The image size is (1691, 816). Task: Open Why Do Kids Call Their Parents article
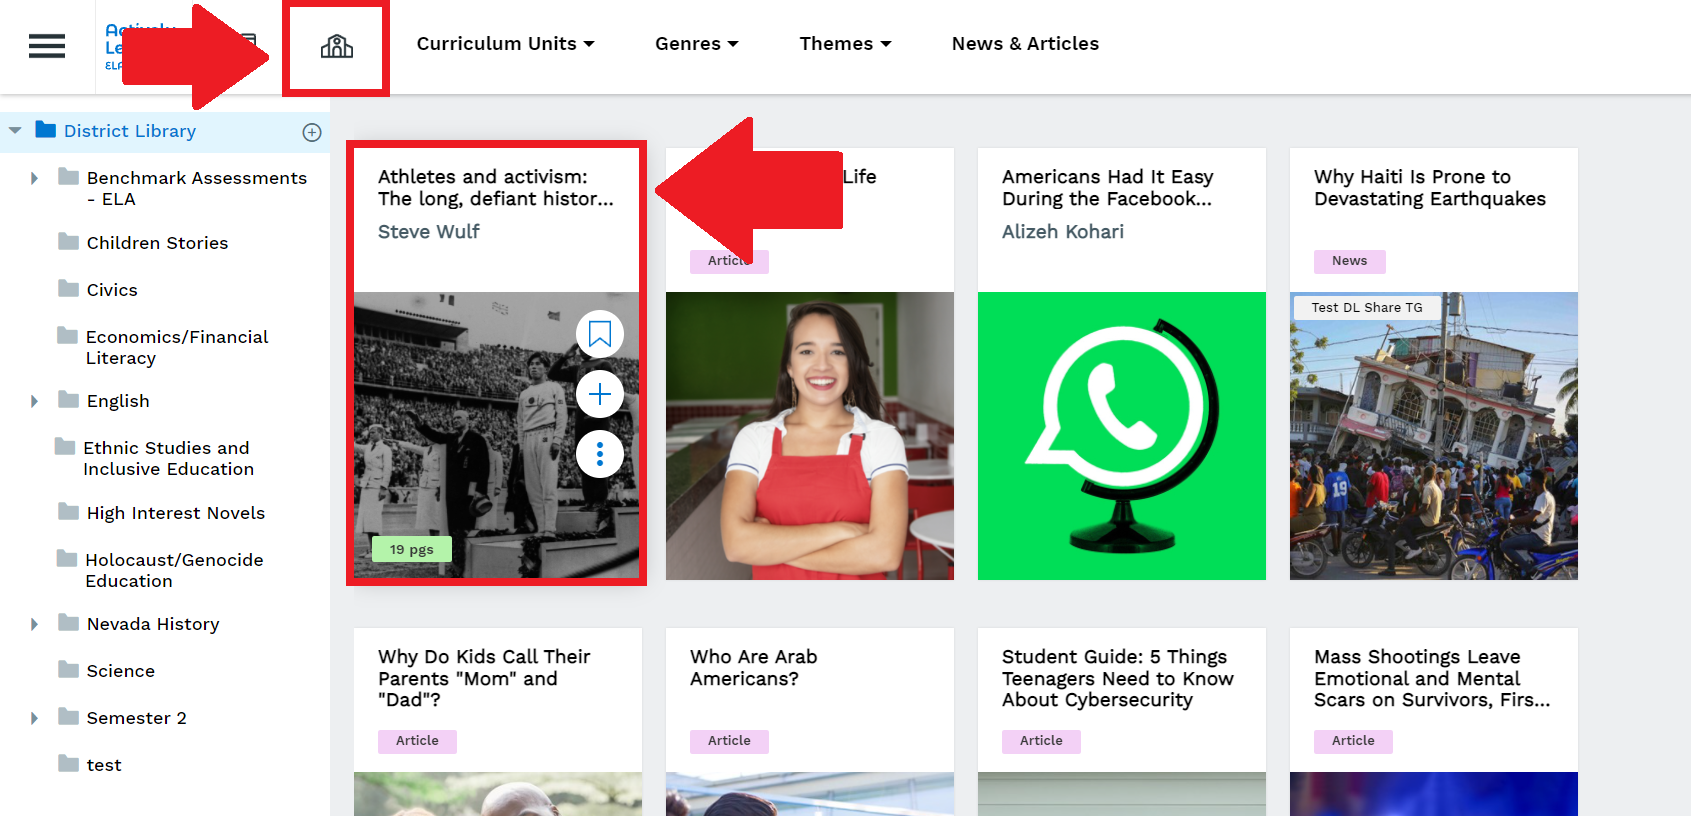point(484,678)
